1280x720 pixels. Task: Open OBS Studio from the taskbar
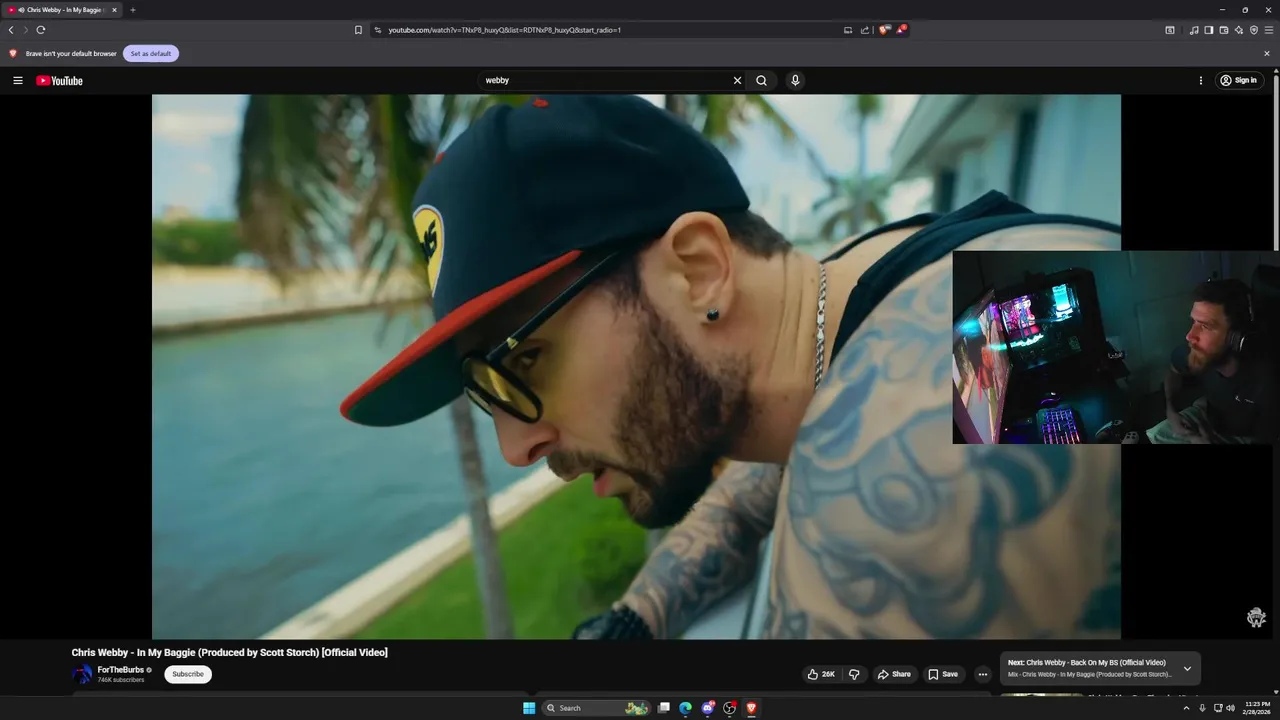730,708
